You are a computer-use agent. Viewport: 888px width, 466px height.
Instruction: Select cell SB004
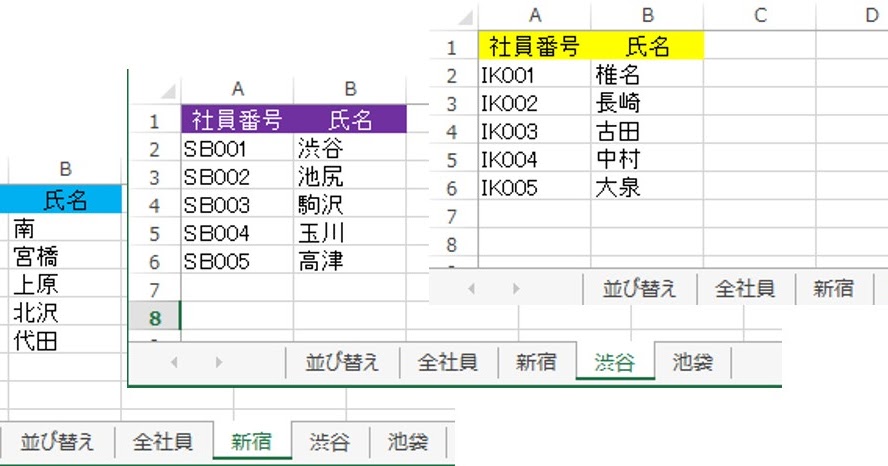click(238, 233)
